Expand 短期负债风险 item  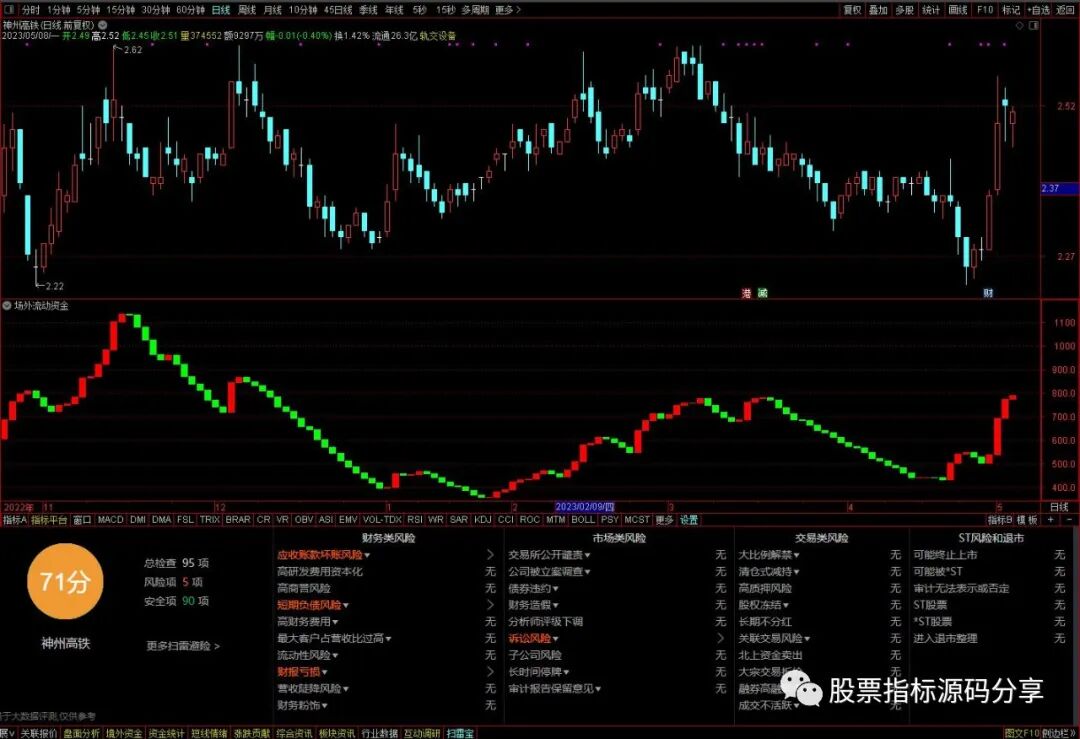(x=313, y=605)
